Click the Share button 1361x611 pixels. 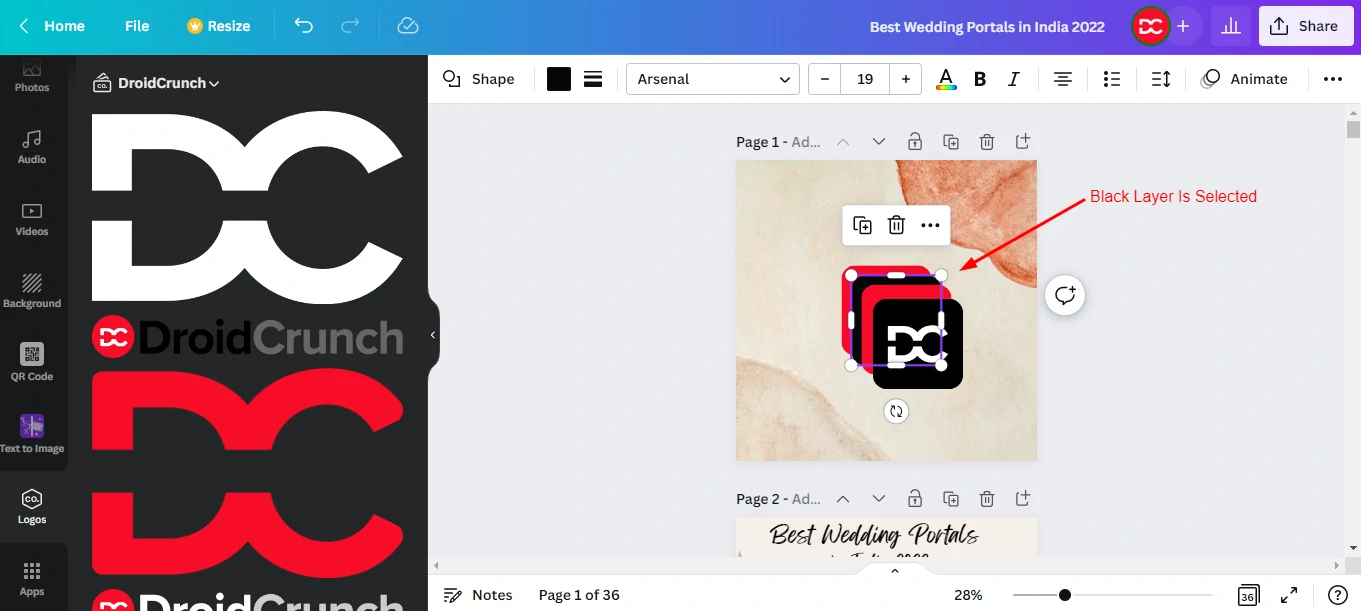(1306, 26)
